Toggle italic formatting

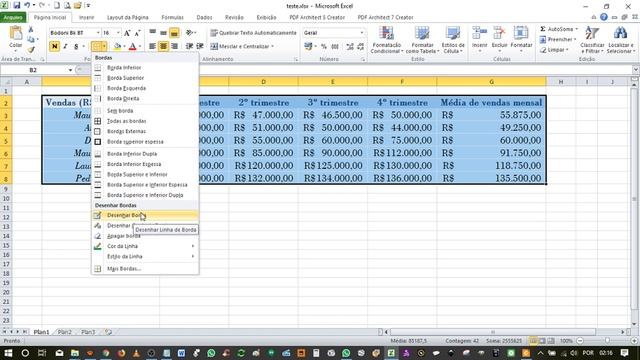pos(65,47)
